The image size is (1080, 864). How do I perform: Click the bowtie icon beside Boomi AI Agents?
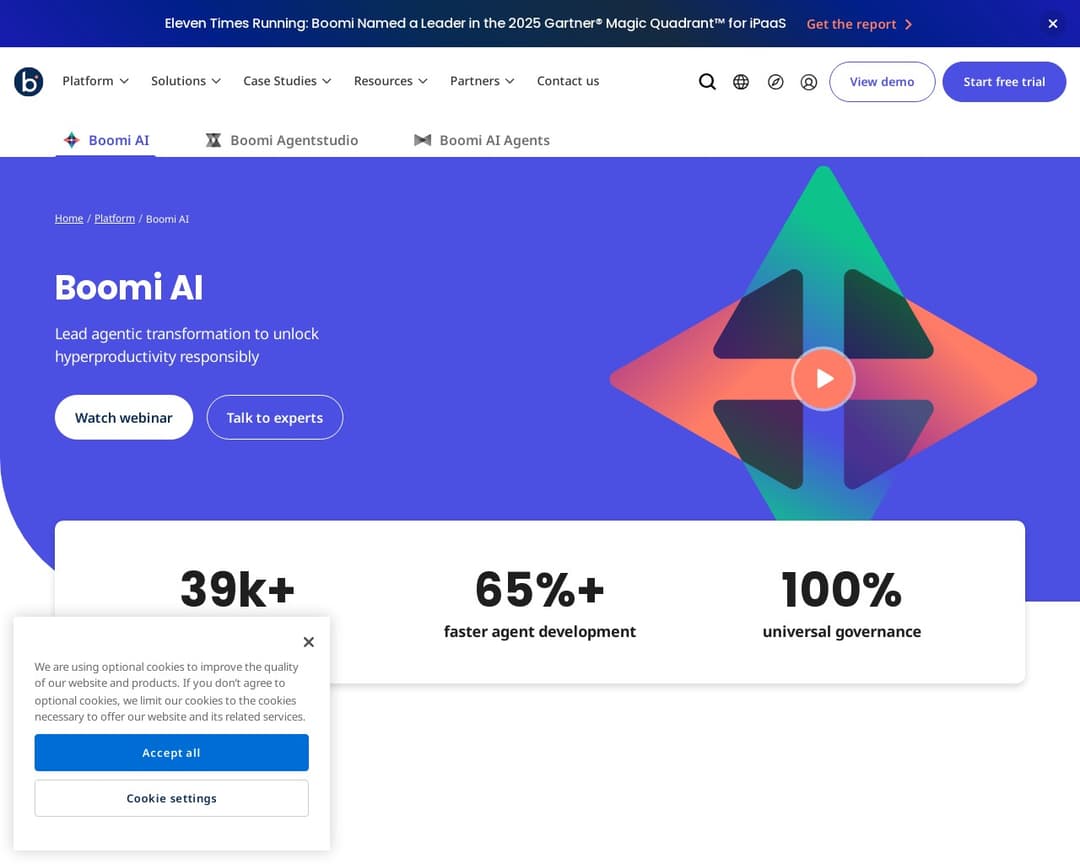click(422, 140)
